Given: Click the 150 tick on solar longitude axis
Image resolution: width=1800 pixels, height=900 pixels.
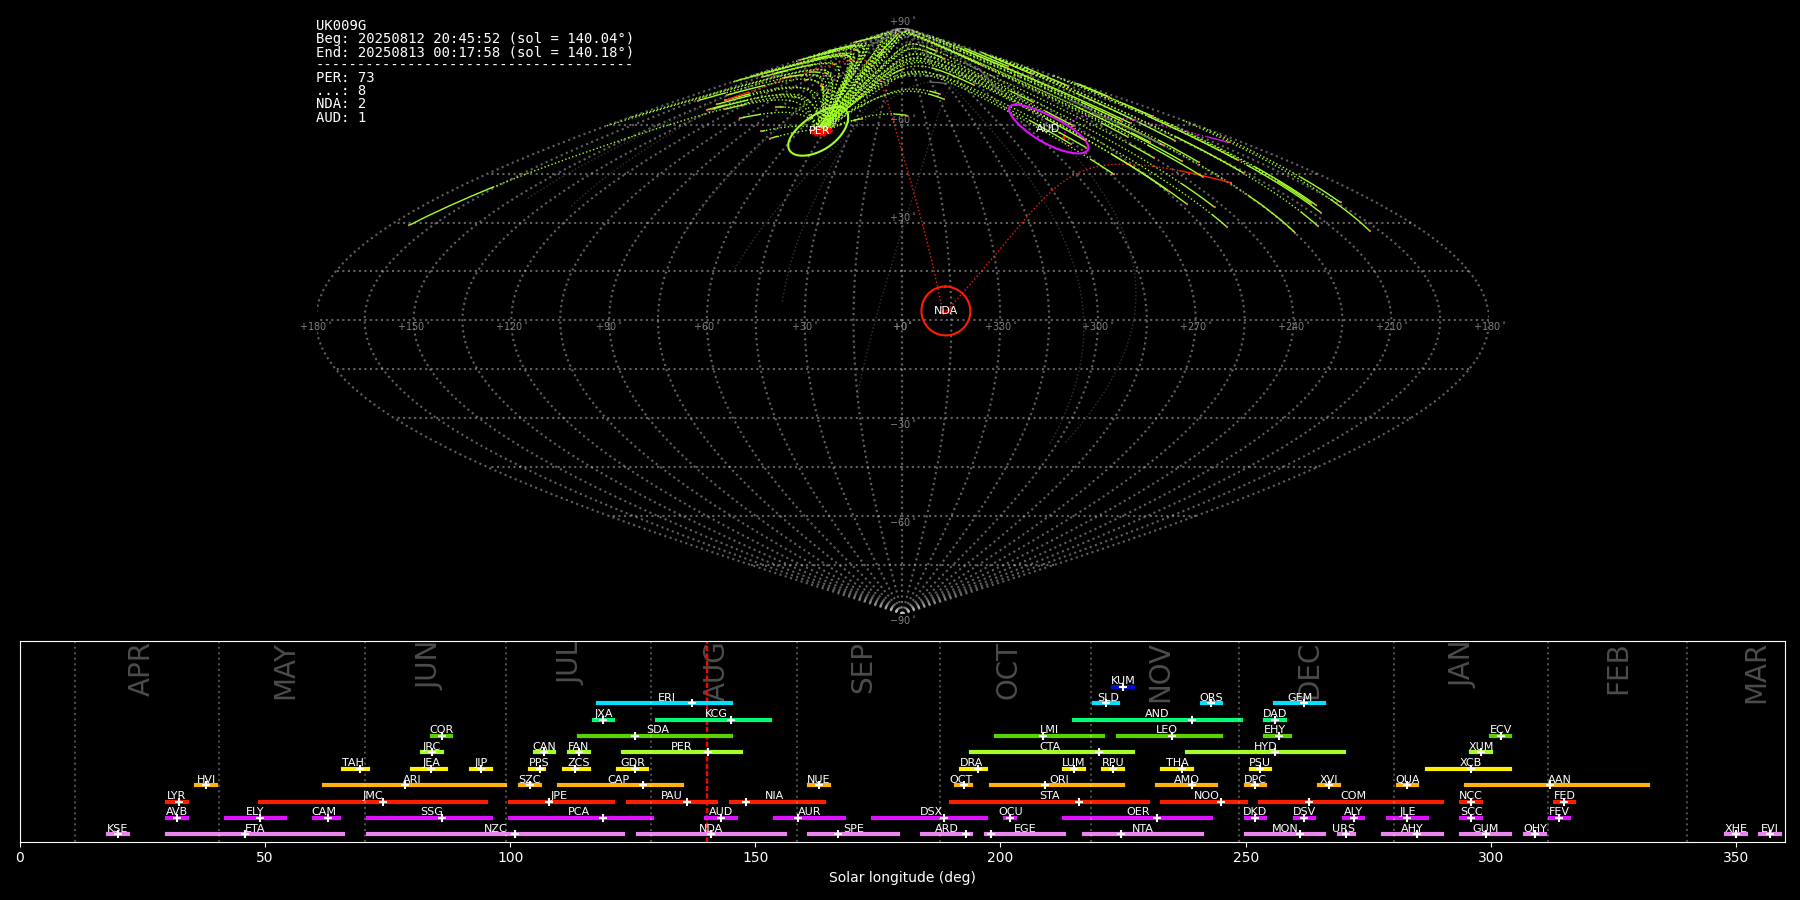Looking at the screenshot, I should point(755,857).
